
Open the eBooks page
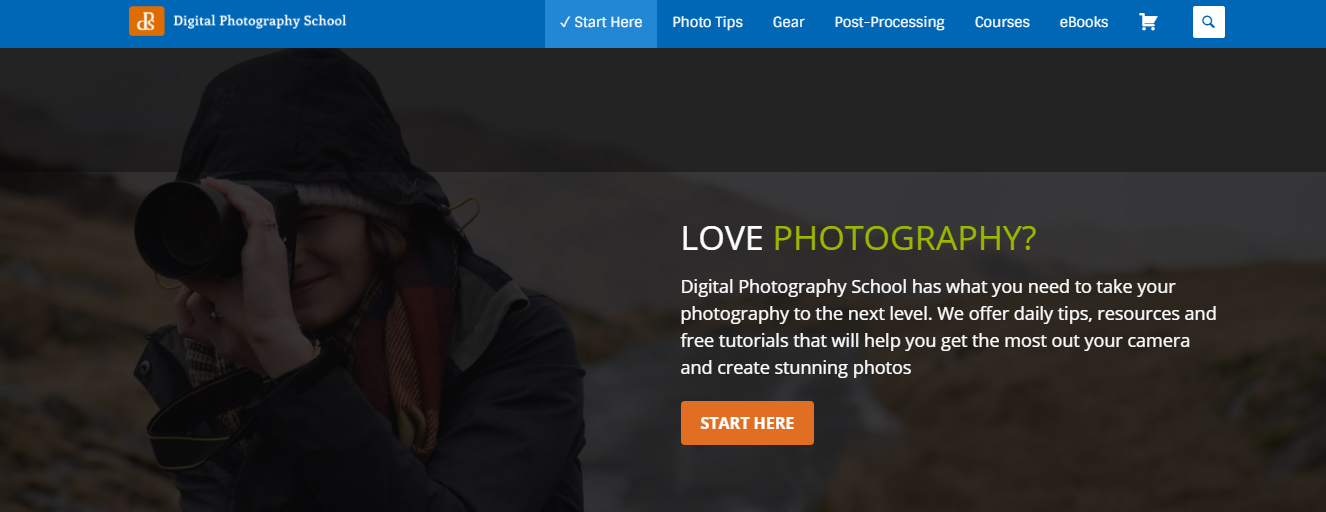pyautogui.click(x=1083, y=22)
